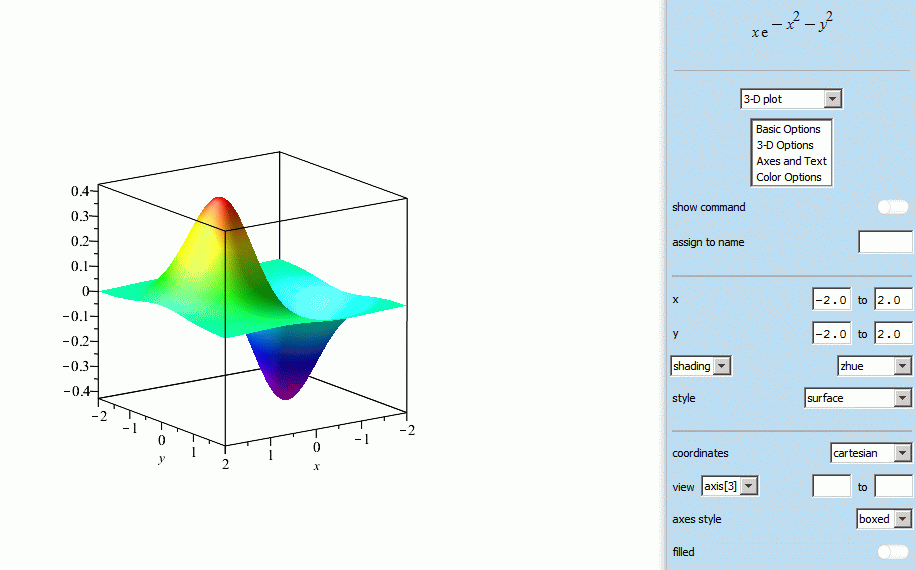This screenshot has height=570, width=916.
Task: Click the view range lower bound field
Action: 831,487
